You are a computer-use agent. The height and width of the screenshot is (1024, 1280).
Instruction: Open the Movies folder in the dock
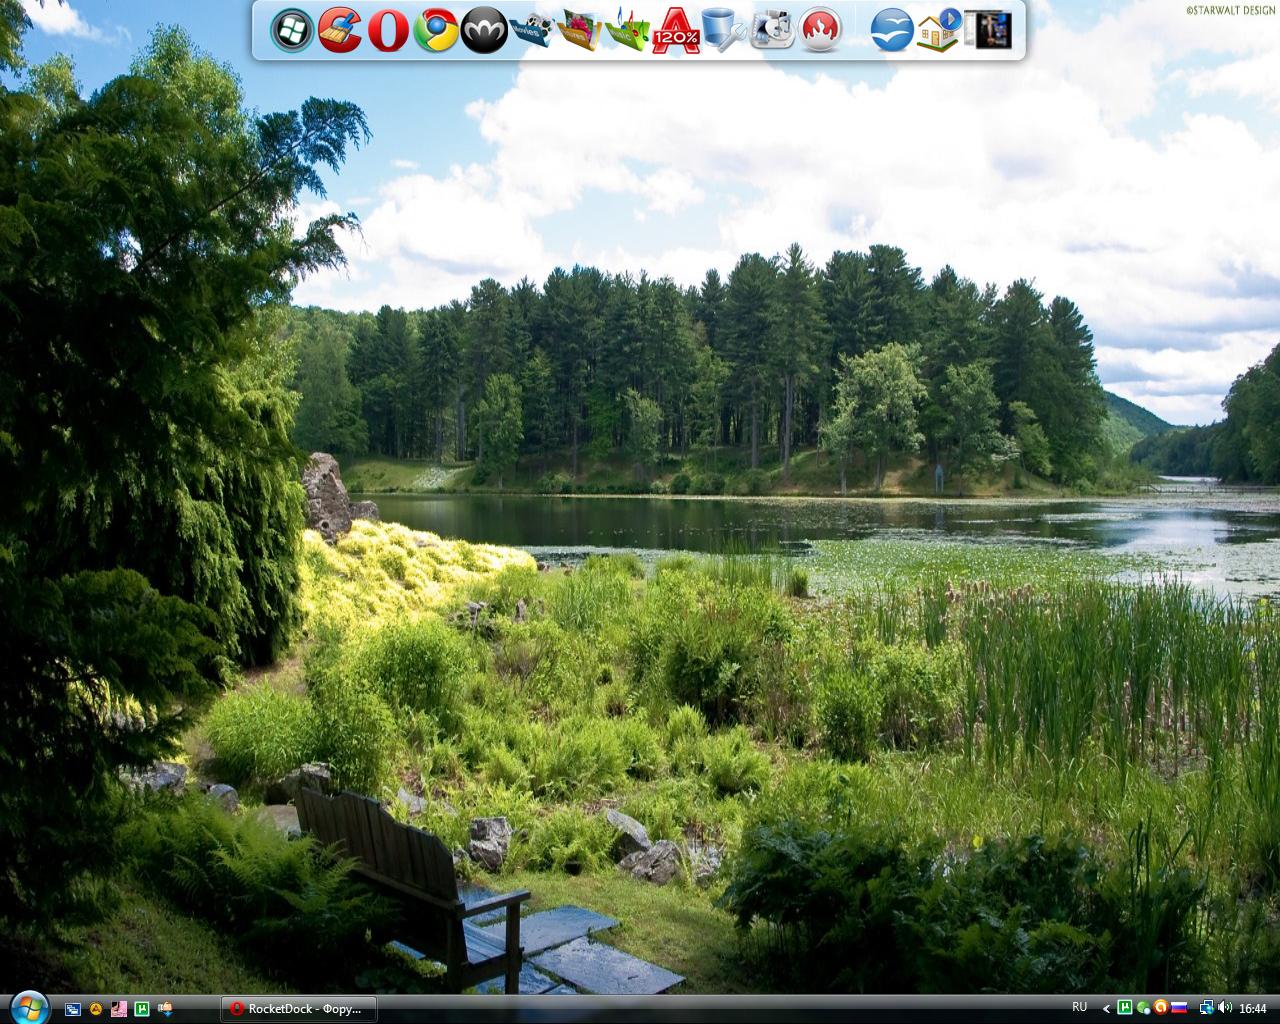click(532, 30)
